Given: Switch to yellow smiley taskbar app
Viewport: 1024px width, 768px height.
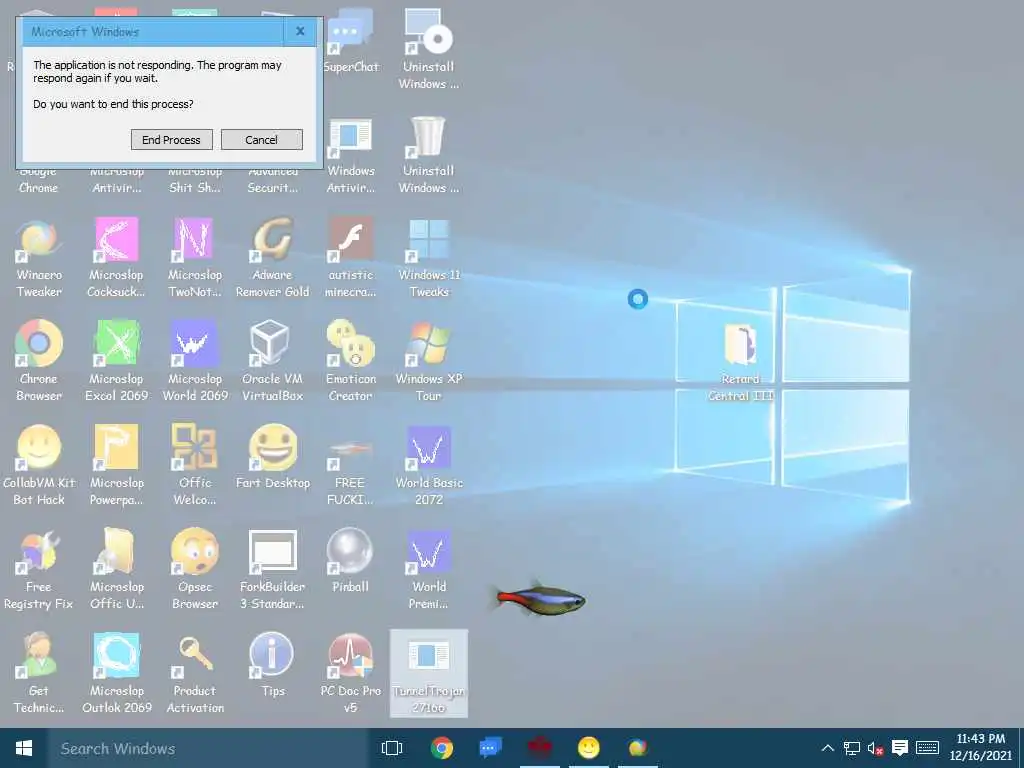Looking at the screenshot, I should (x=588, y=748).
